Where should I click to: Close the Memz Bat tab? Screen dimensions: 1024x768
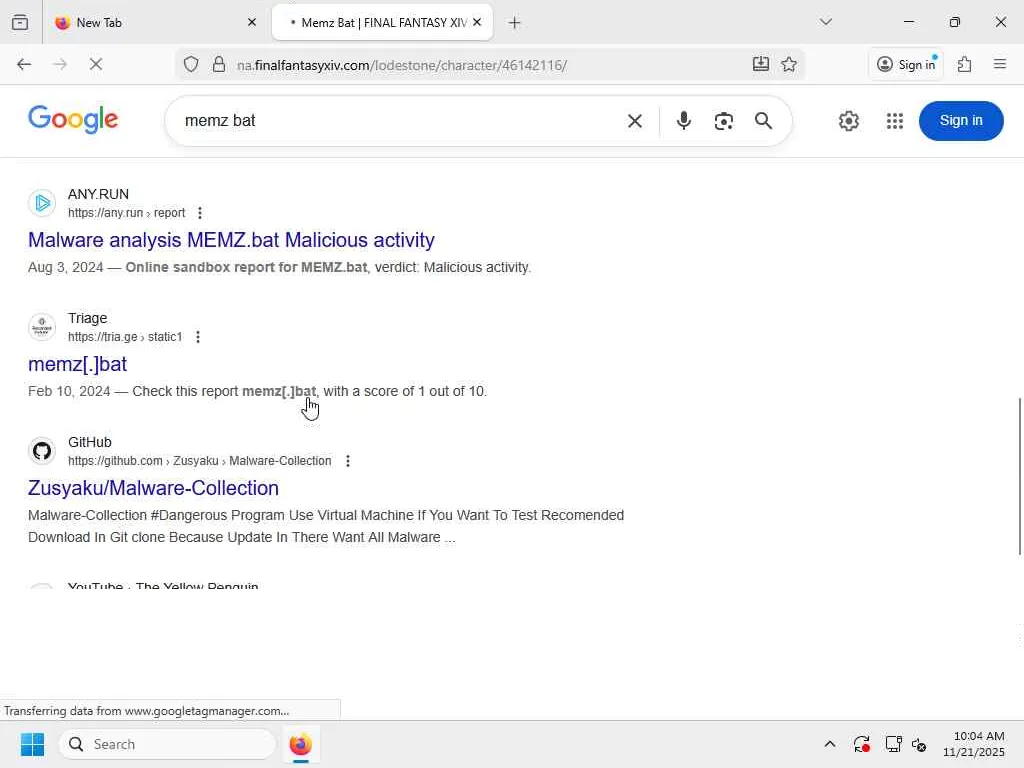pos(477,22)
